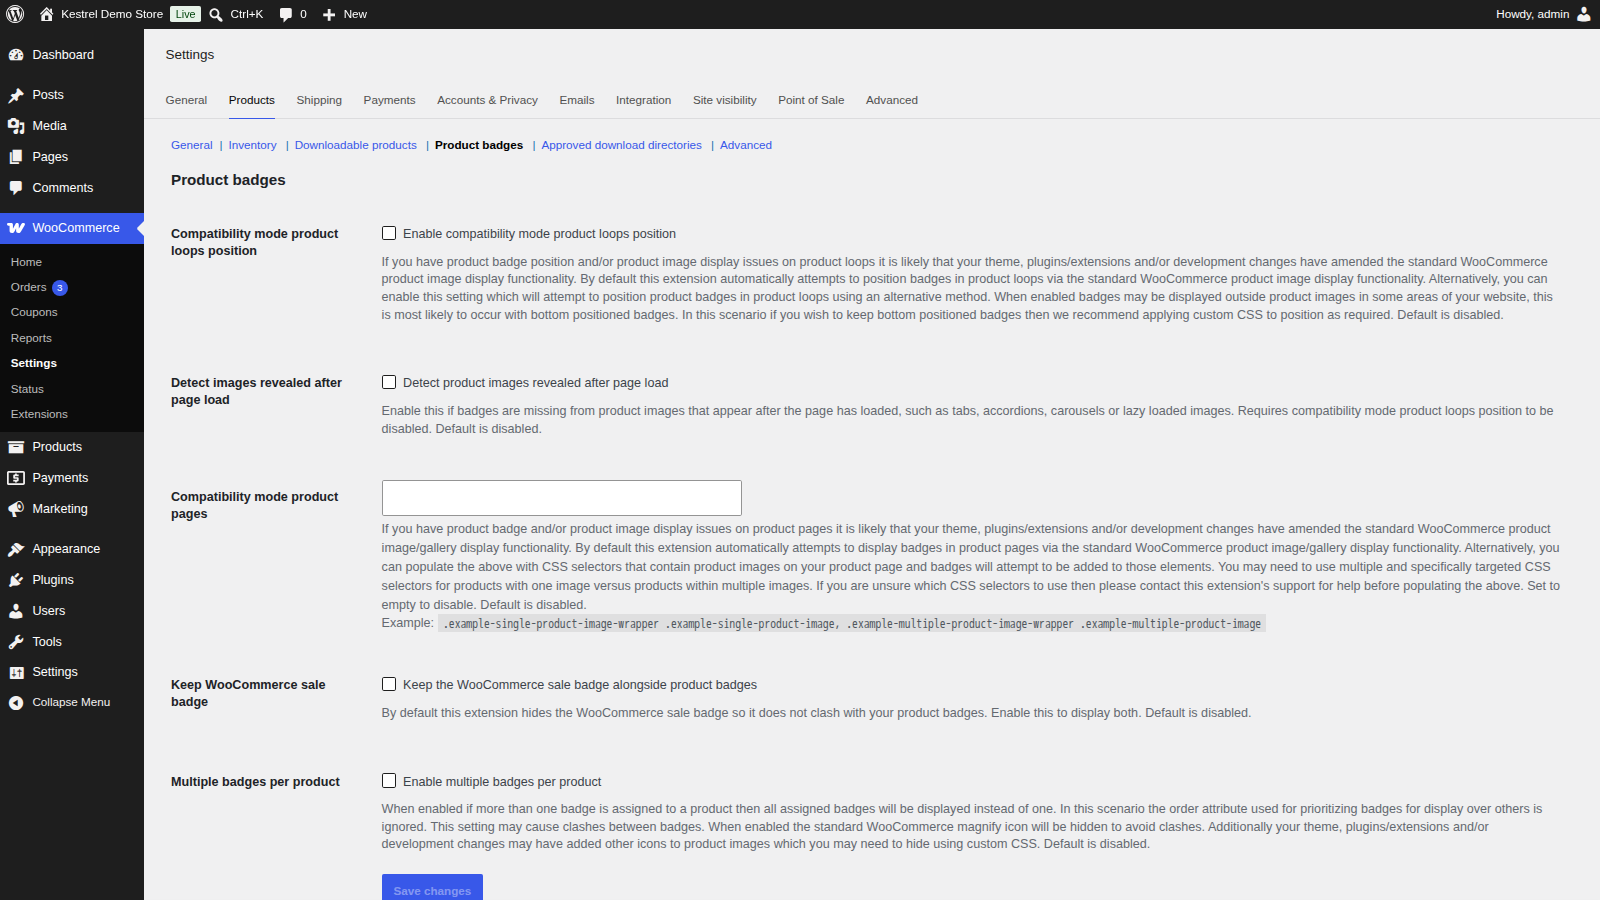This screenshot has width=1600, height=900.
Task: Open the Point of Sale tab
Action: [x=811, y=100]
